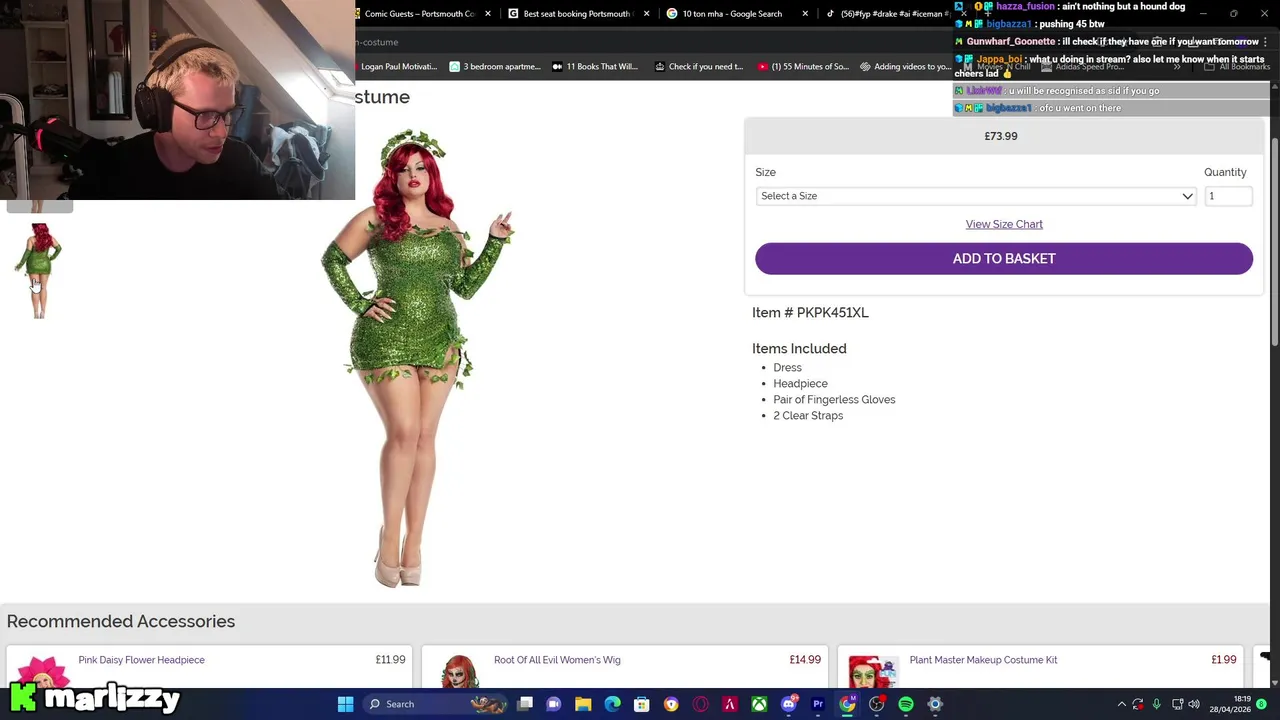The width and height of the screenshot is (1280, 720).
Task: Switch to Comic Guests – Portsmouth tab
Action: coord(419,14)
